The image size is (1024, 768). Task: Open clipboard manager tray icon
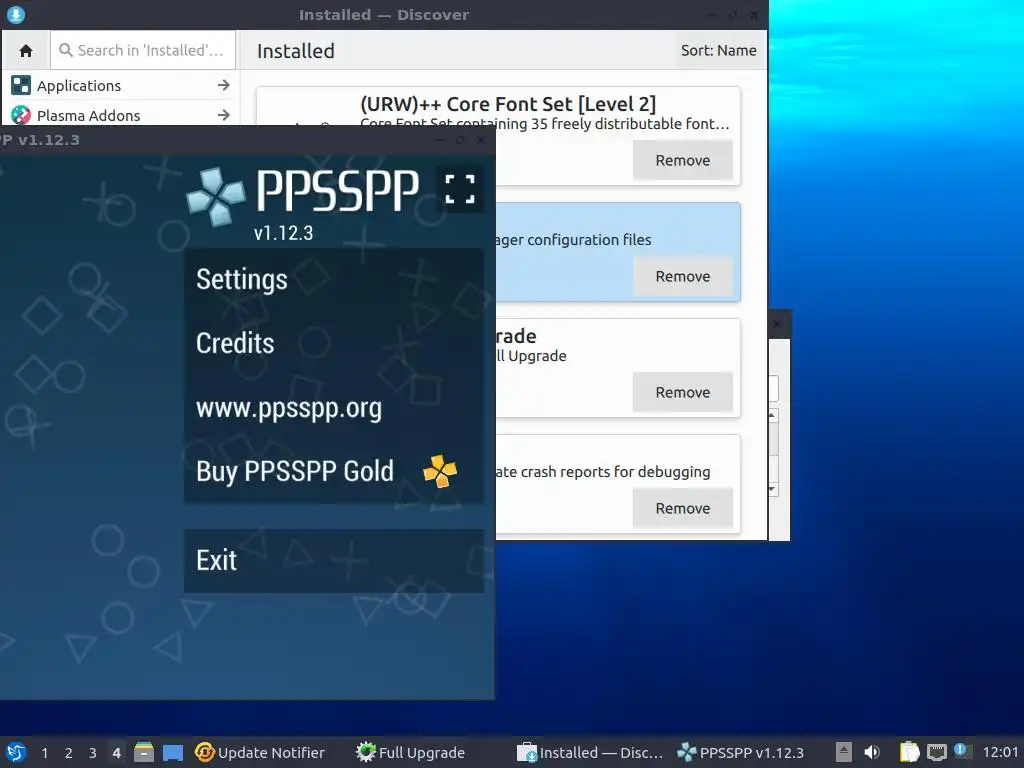point(910,752)
